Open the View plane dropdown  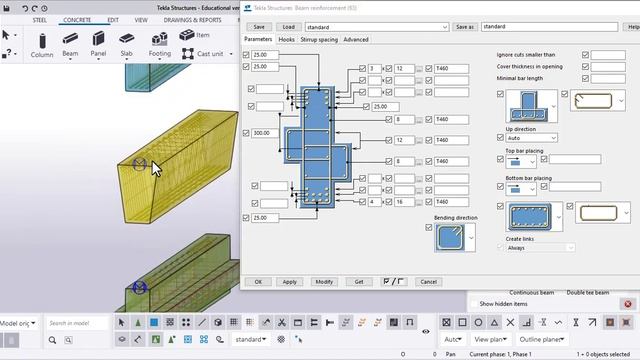tap(491, 340)
